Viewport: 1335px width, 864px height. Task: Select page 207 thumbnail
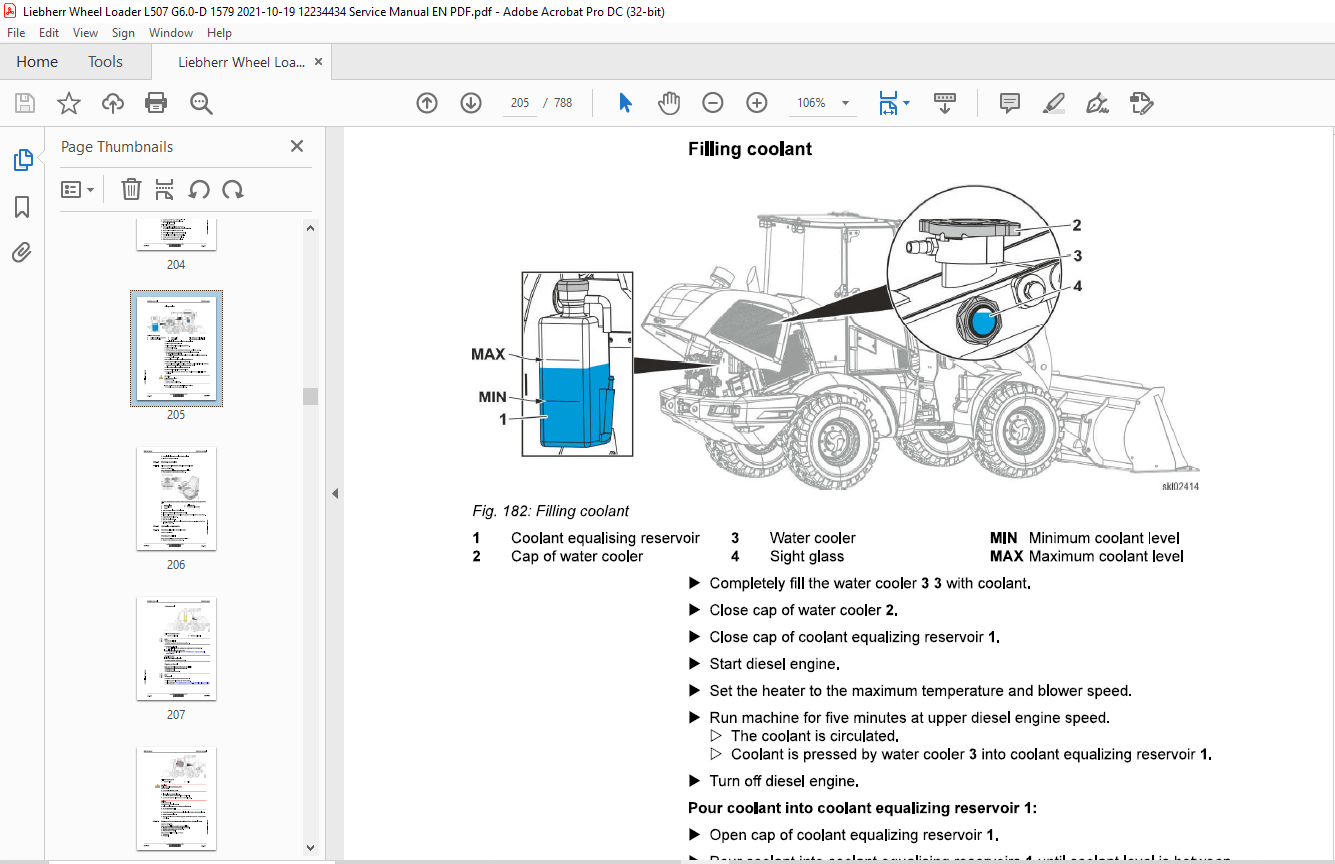[176, 648]
